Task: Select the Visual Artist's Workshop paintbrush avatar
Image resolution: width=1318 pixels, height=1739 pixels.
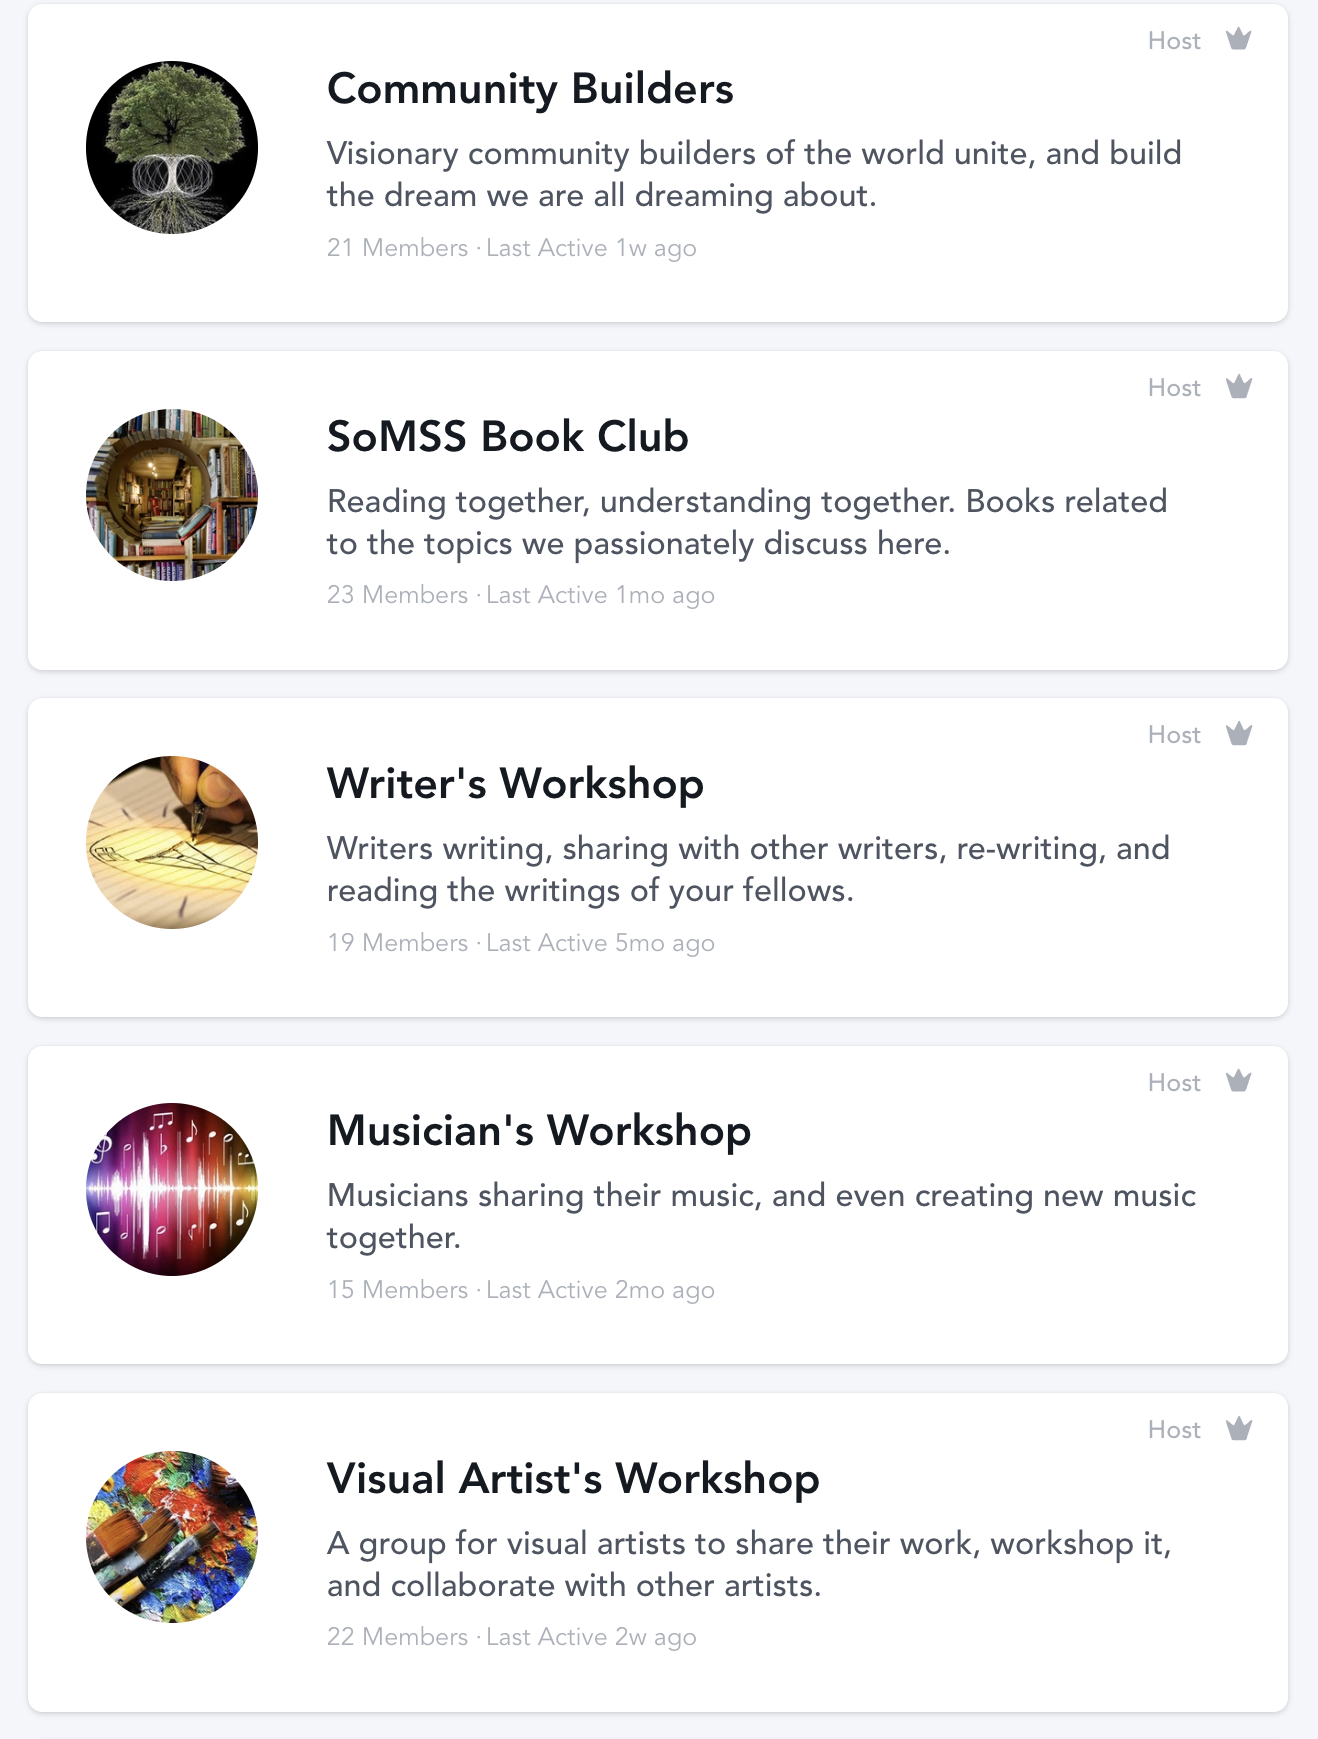Action: point(172,1537)
